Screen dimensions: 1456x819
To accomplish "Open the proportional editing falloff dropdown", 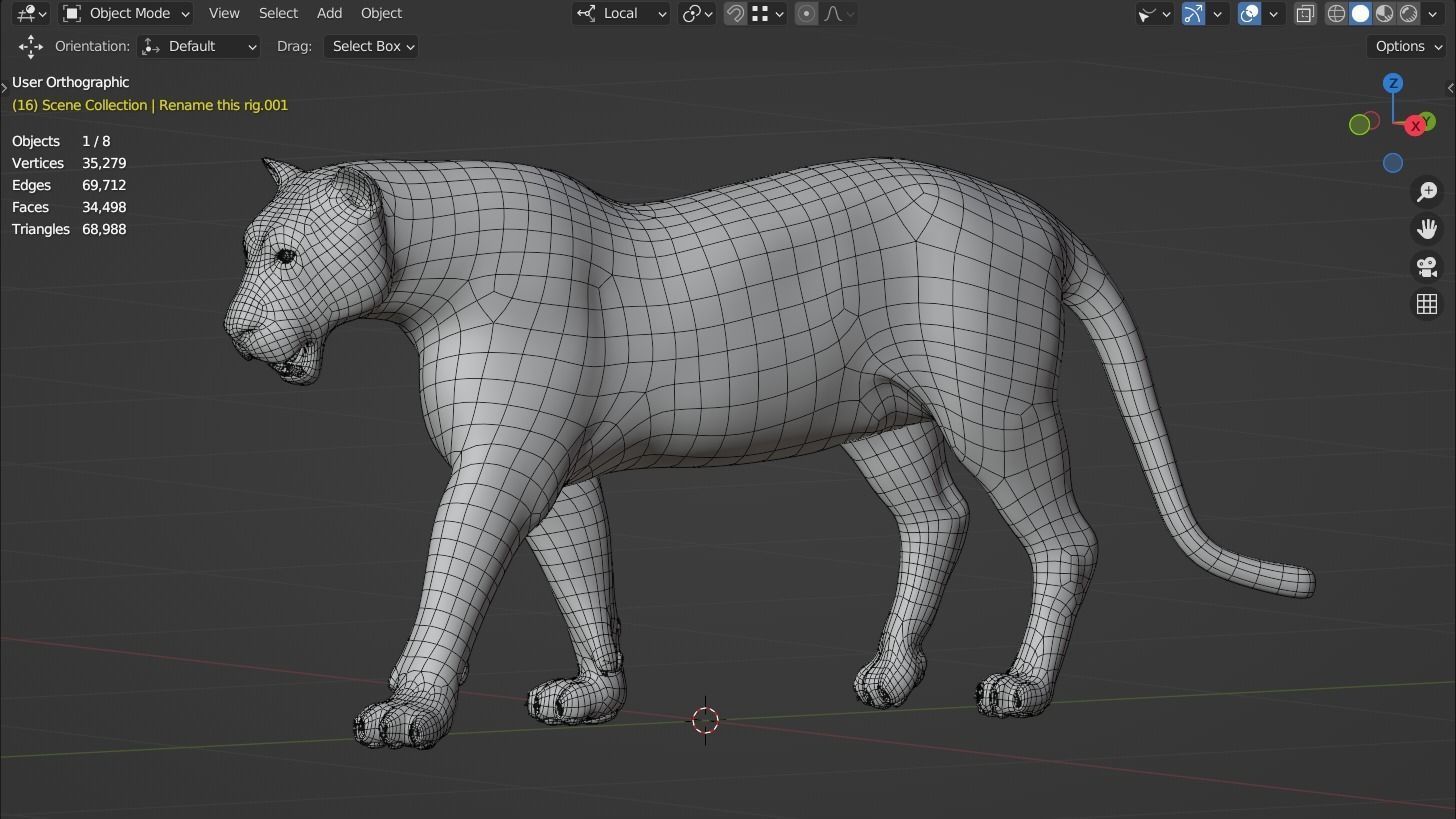I will pyautogui.click(x=838, y=13).
